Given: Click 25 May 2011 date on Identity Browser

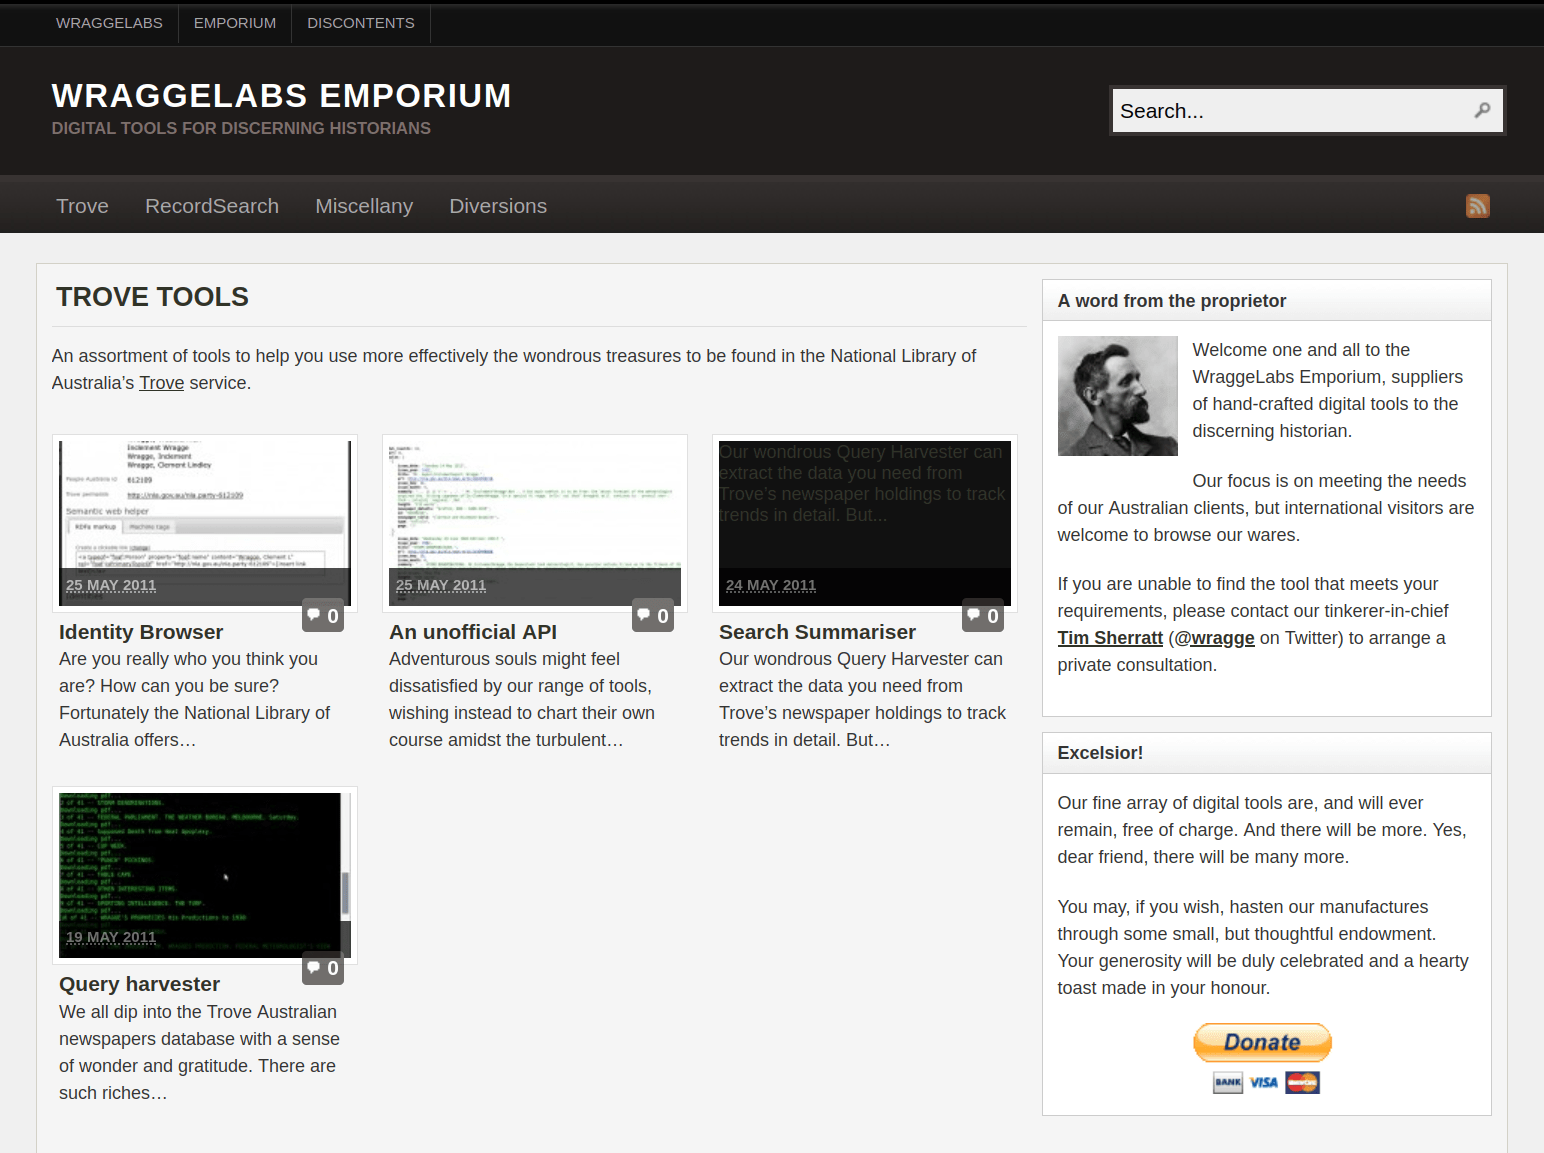Looking at the screenshot, I should pos(111,585).
